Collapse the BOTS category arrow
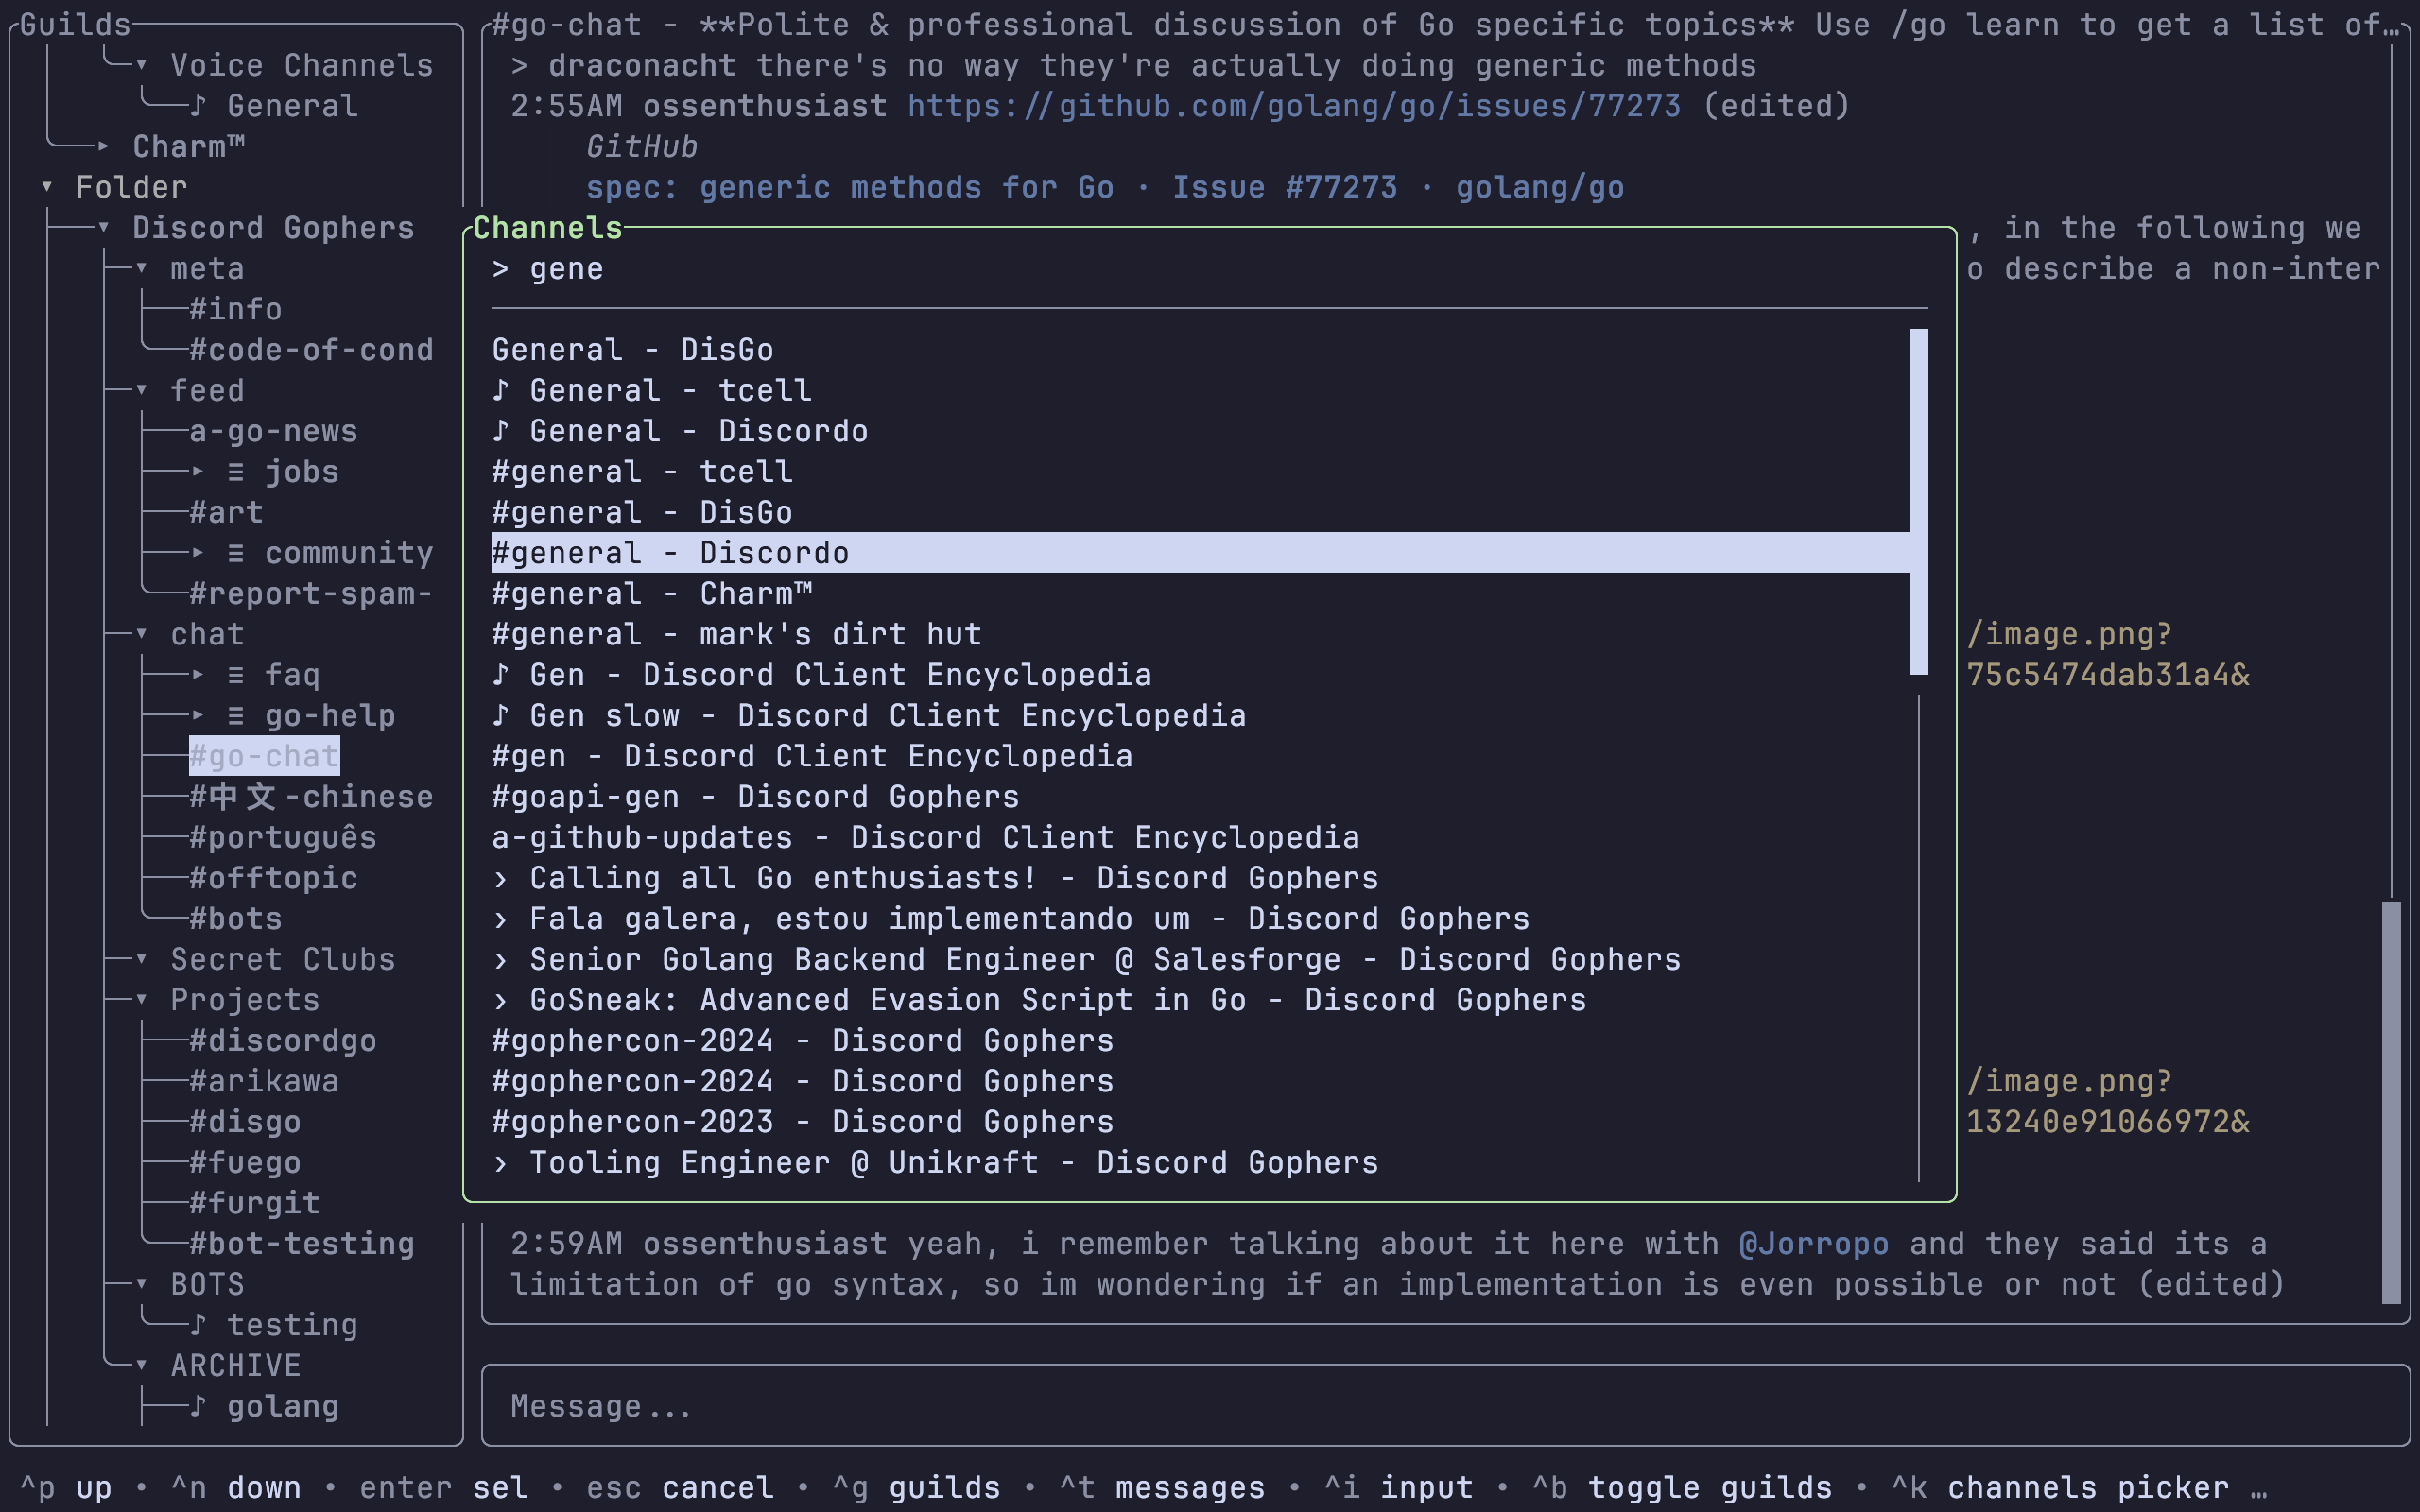Image resolution: width=2420 pixels, height=1512 pixels. click(x=142, y=1284)
